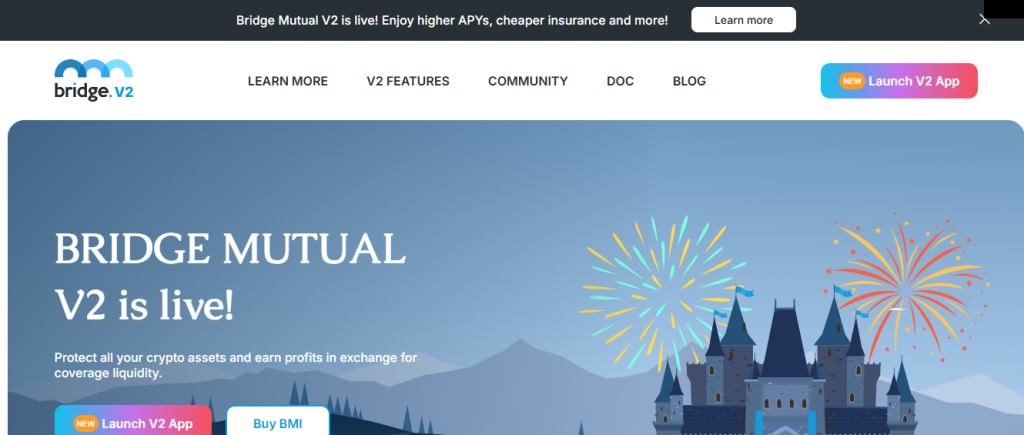The image size is (1024, 435).
Task: Open the LEARN MORE navigation item
Action: click(x=287, y=81)
